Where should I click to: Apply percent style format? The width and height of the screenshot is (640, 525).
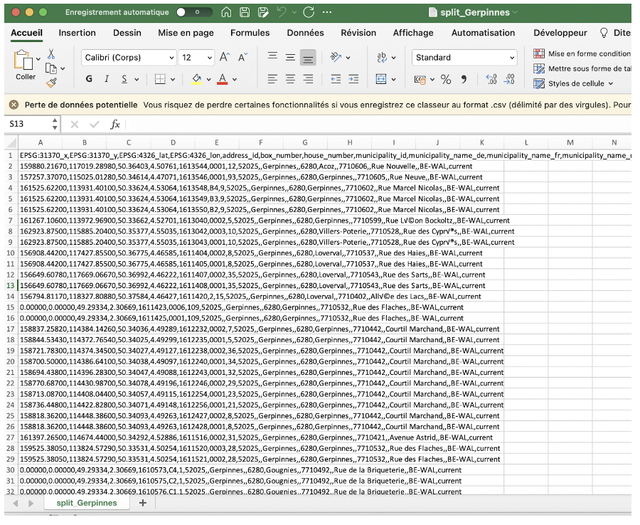tap(446, 79)
